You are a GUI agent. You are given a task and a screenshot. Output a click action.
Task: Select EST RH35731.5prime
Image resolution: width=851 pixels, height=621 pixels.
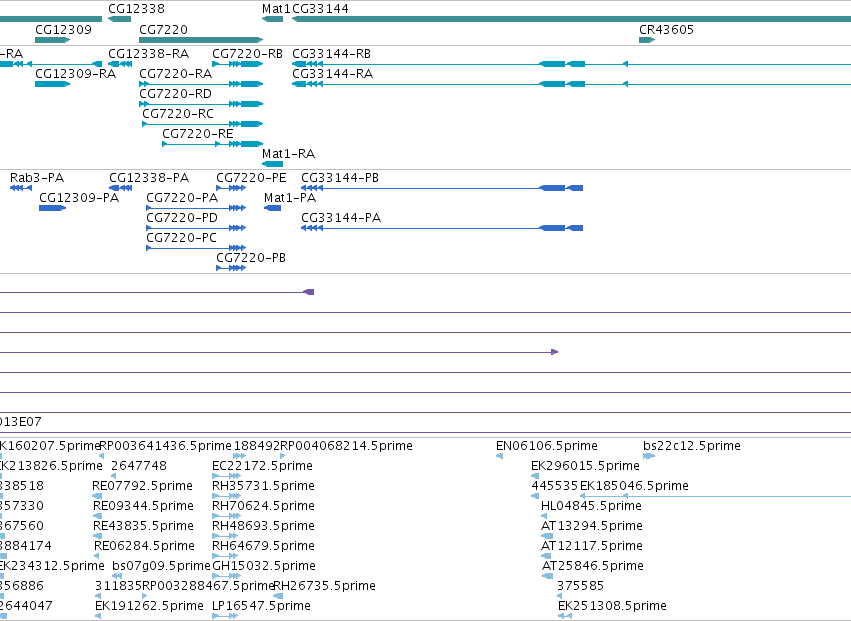(x=263, y=485)
